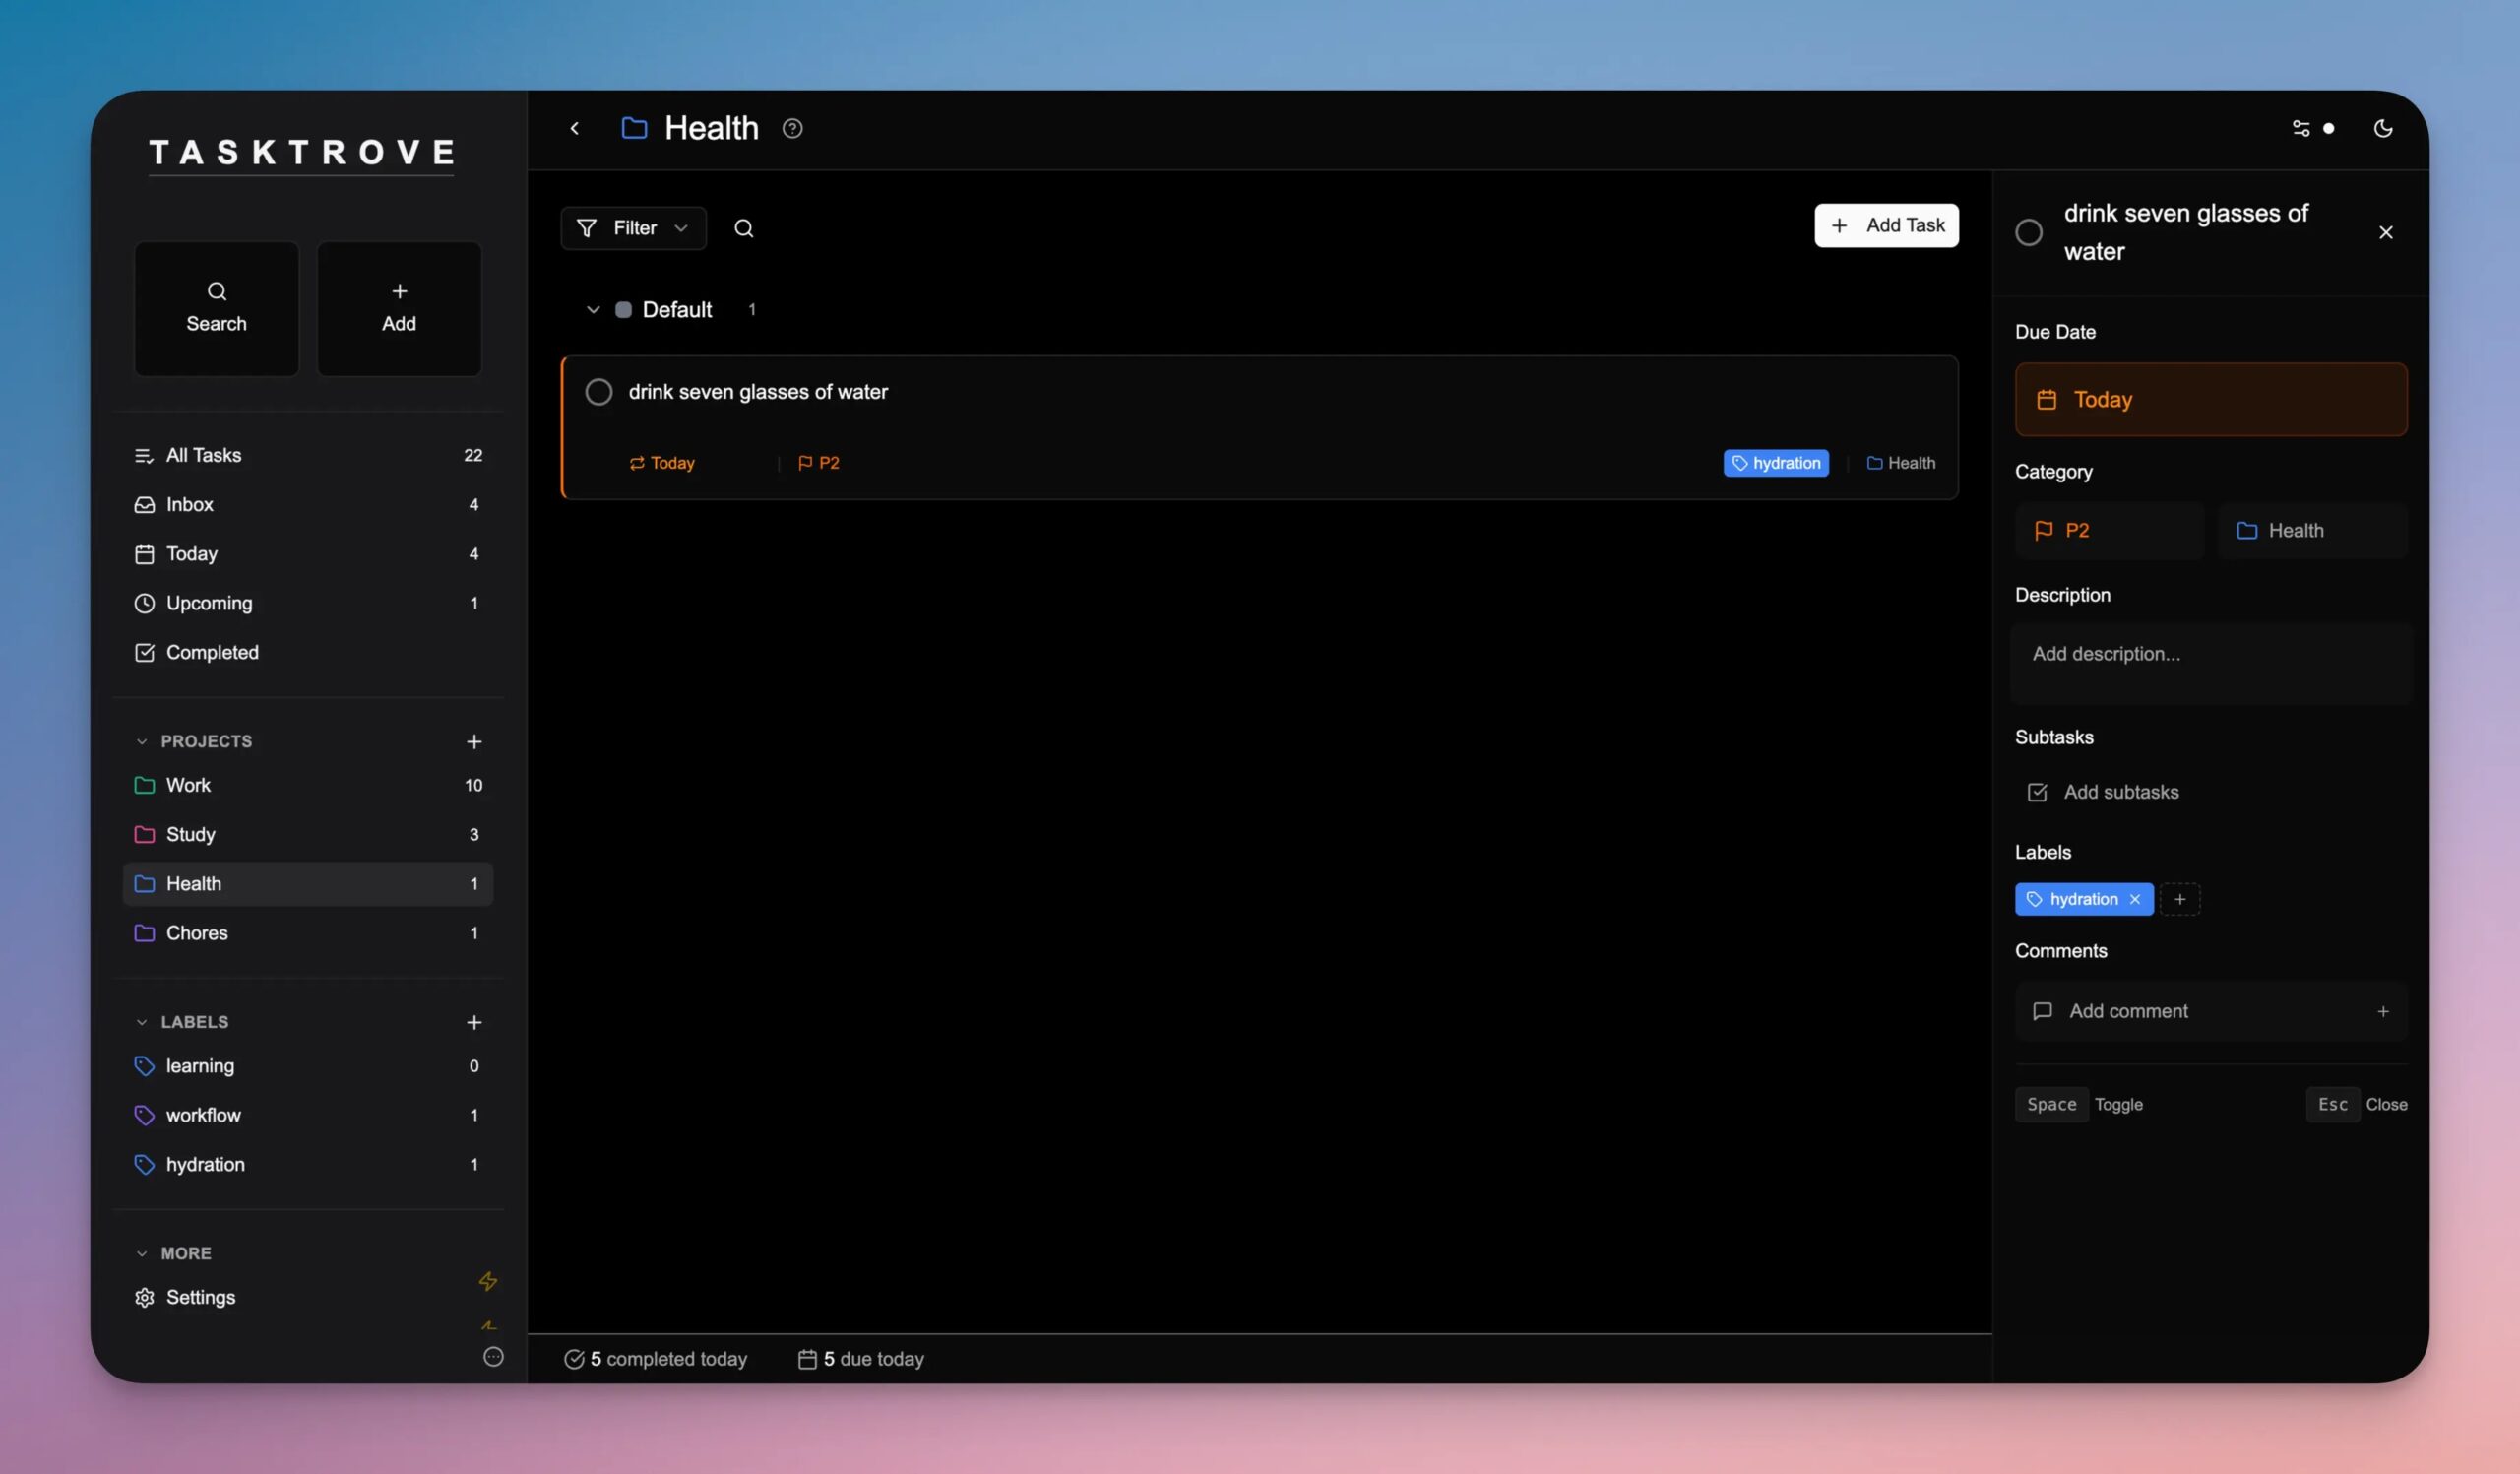Open the Upcoming view in sidebar
2520x1474 pixels.
coord(209,603)
